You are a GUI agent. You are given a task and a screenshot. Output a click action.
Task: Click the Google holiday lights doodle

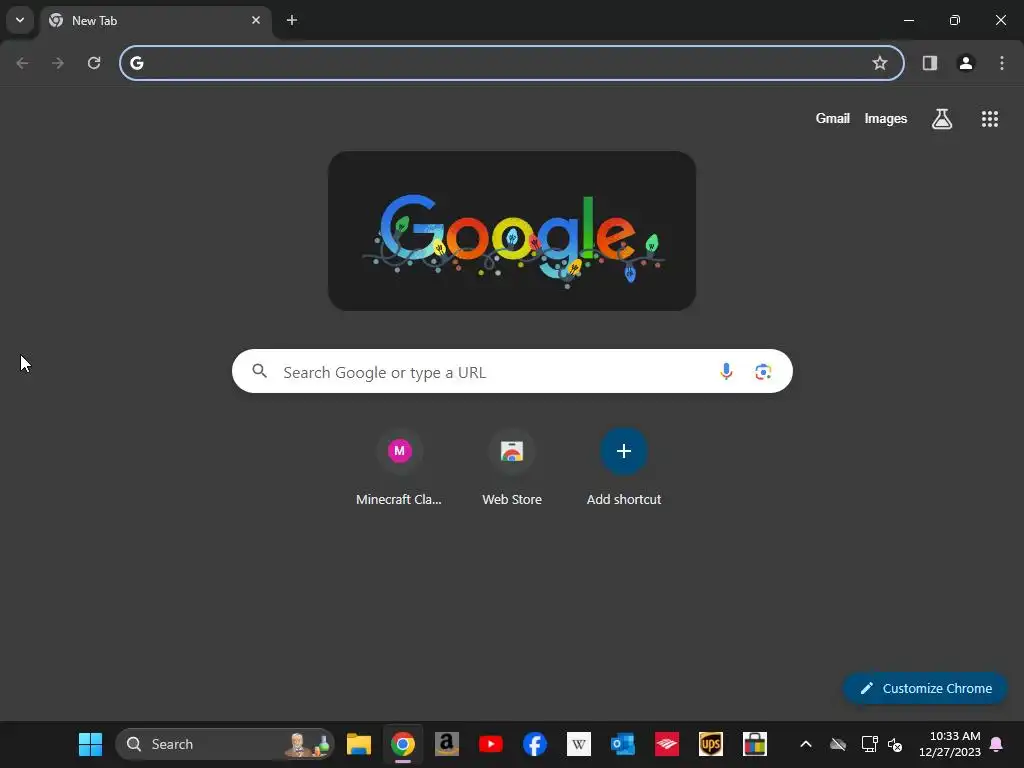512,231
